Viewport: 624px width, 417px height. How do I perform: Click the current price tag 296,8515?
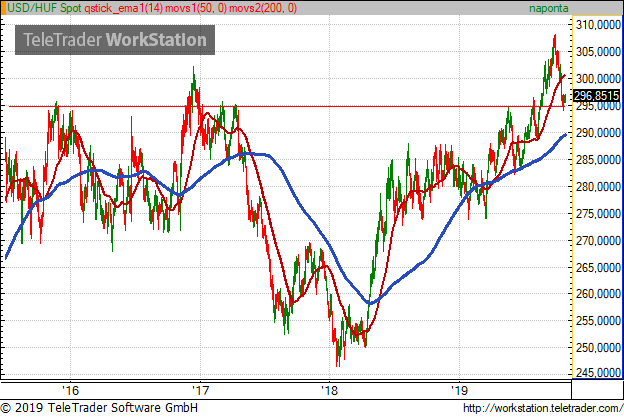pyautogui.click(x=596, y=95)
